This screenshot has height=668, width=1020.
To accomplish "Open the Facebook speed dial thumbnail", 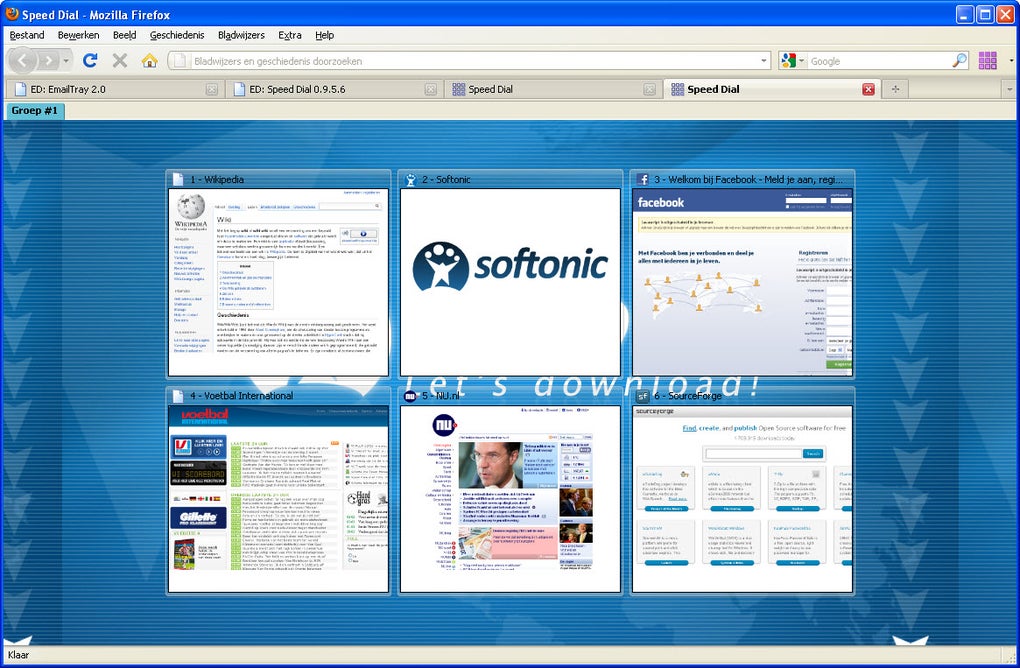I will click(742, 282).
